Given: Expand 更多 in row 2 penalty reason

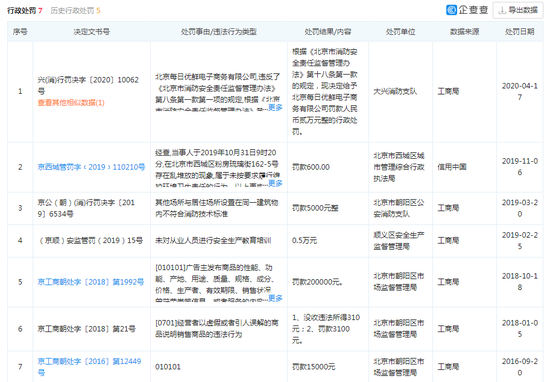Looking at the screenshot, I should (x=275, y=183).
